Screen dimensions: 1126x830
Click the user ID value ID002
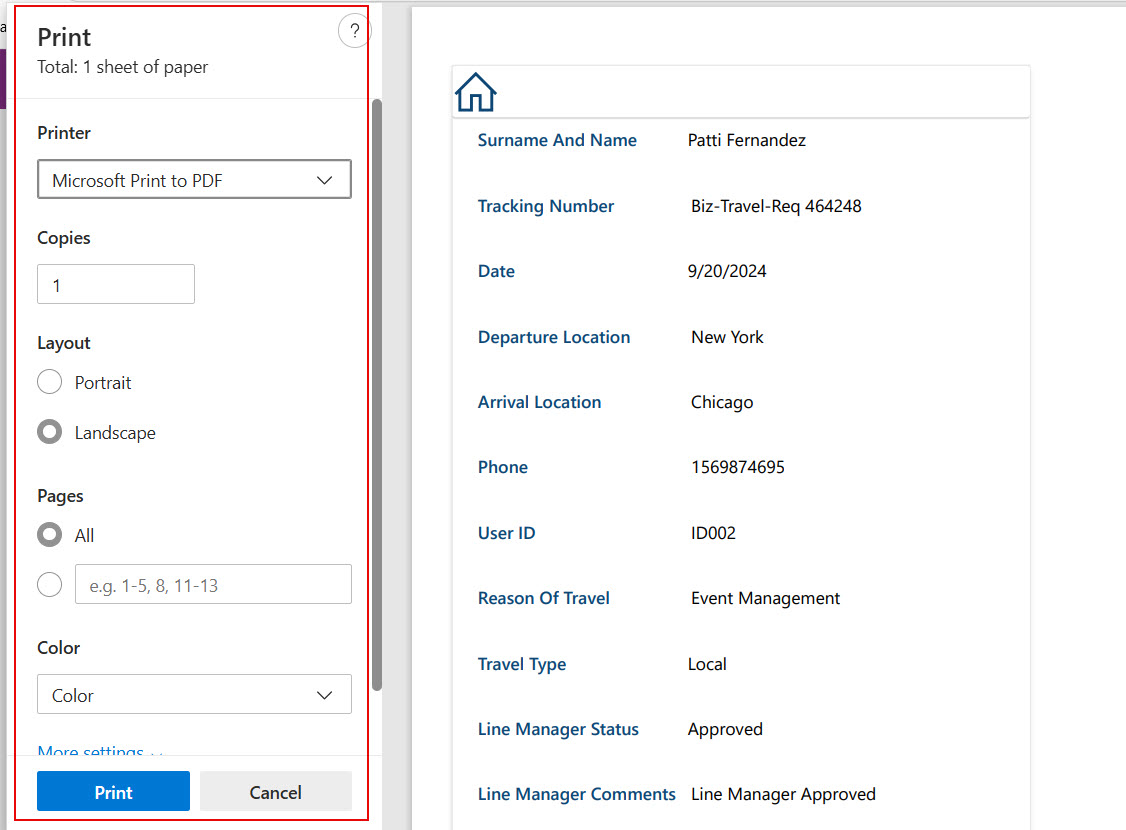tap(713, 533)
